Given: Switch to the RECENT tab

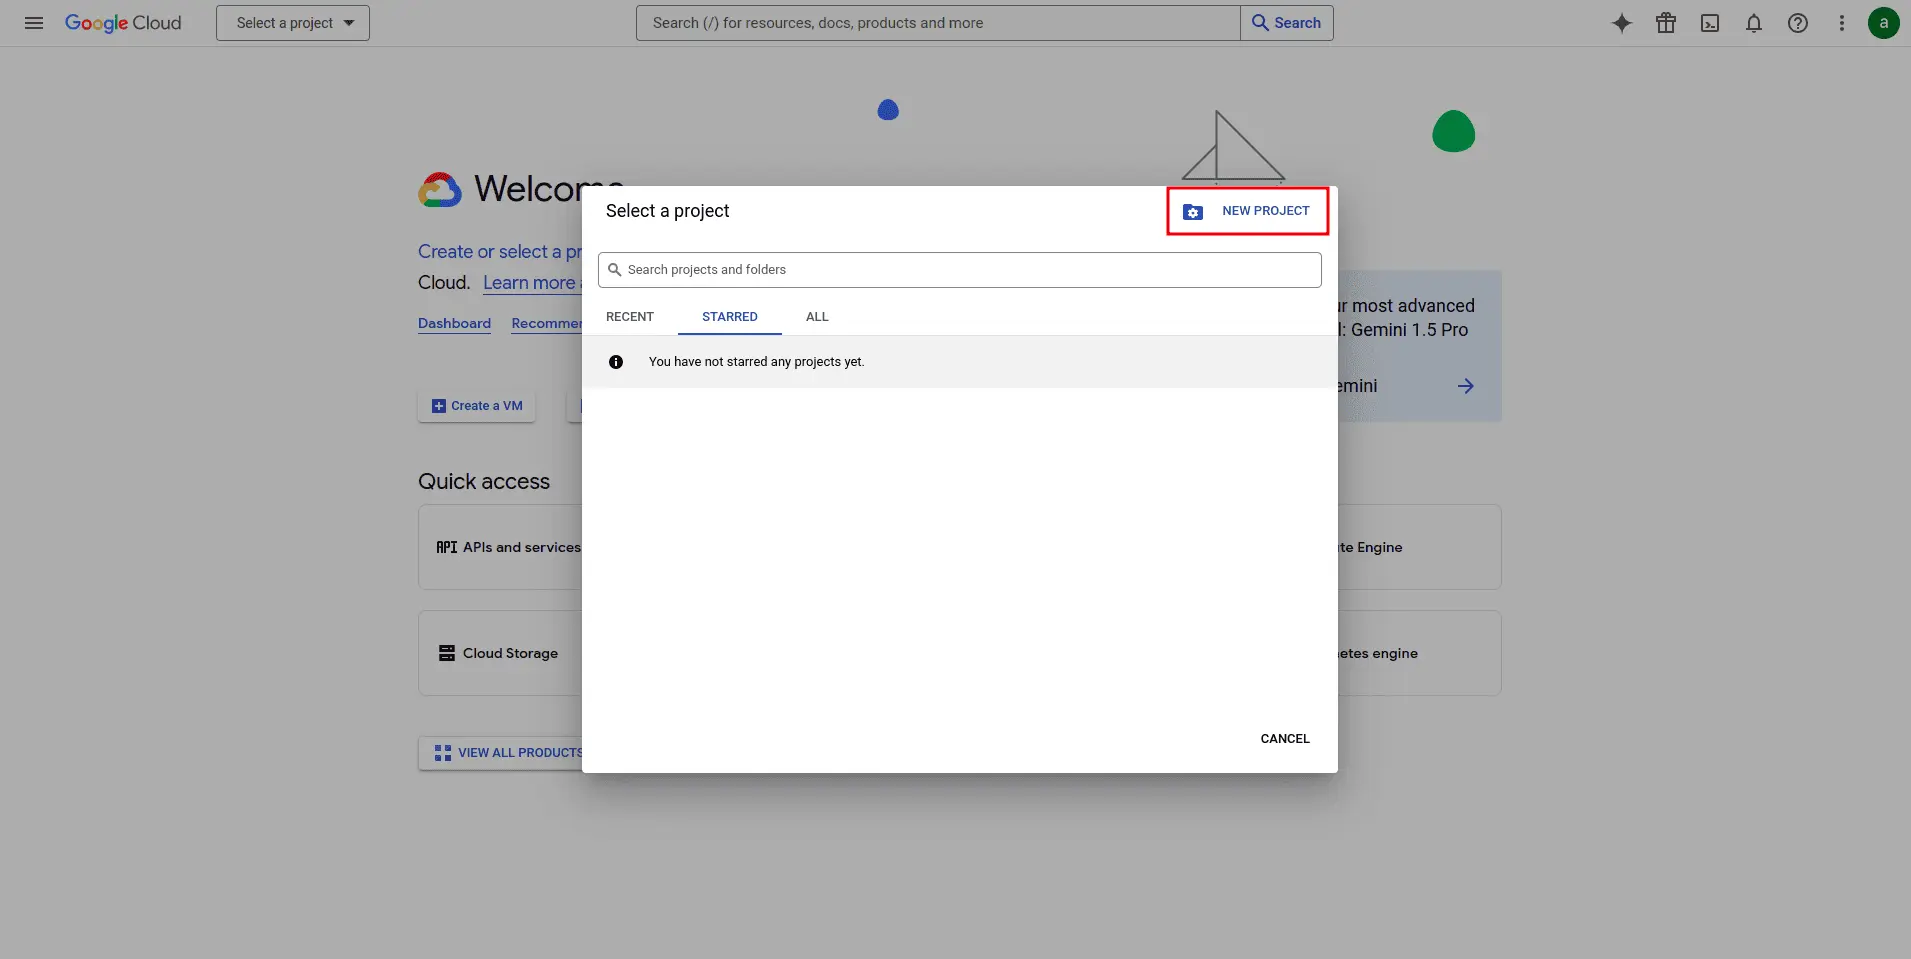Looking at the screenshot, I should coord(630,317).
